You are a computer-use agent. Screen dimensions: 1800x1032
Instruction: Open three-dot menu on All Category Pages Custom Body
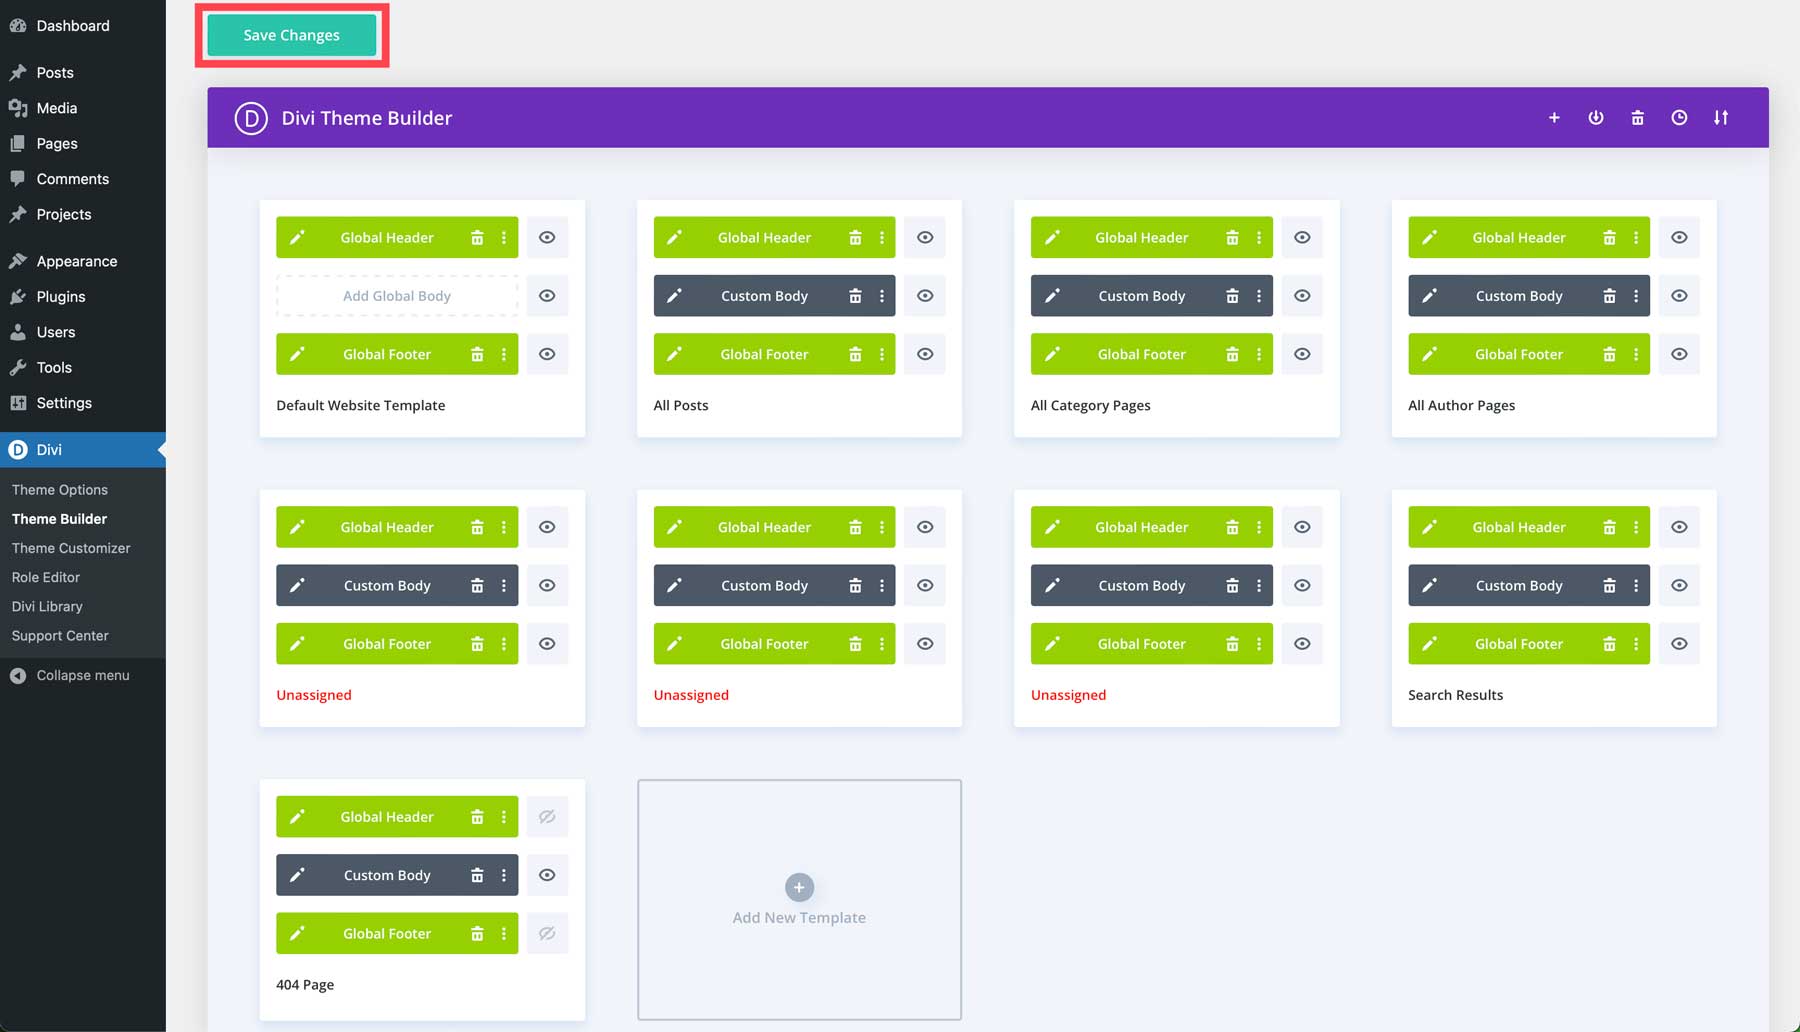tap(1258, 295)
